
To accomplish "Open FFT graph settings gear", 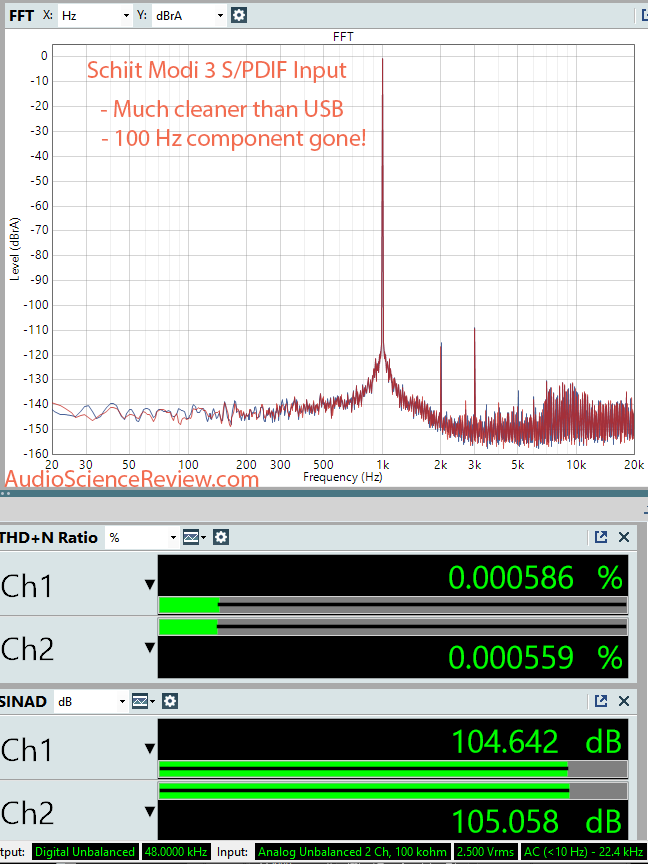I will 239,15.
